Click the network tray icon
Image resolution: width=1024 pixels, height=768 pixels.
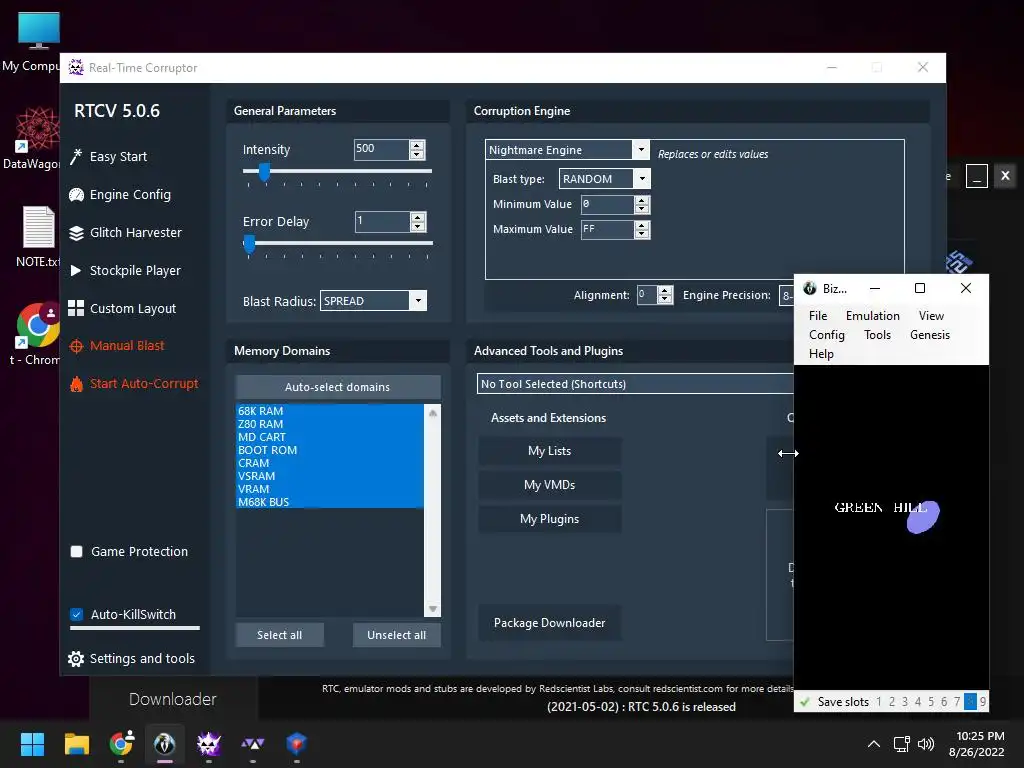[902, 744]
